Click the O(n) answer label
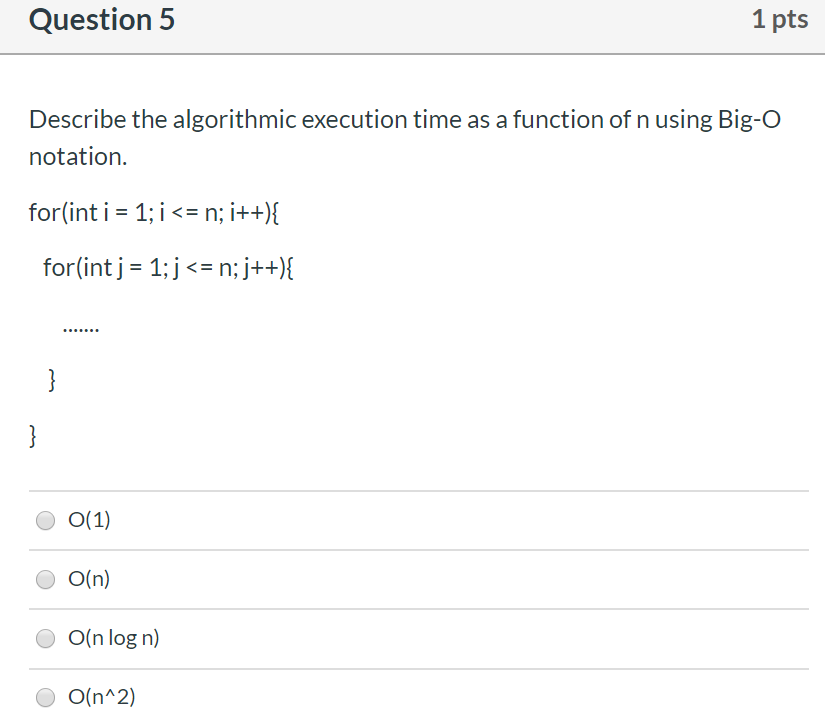The width and height of the screenshot is (825, 713). click(x=88, y=578)
